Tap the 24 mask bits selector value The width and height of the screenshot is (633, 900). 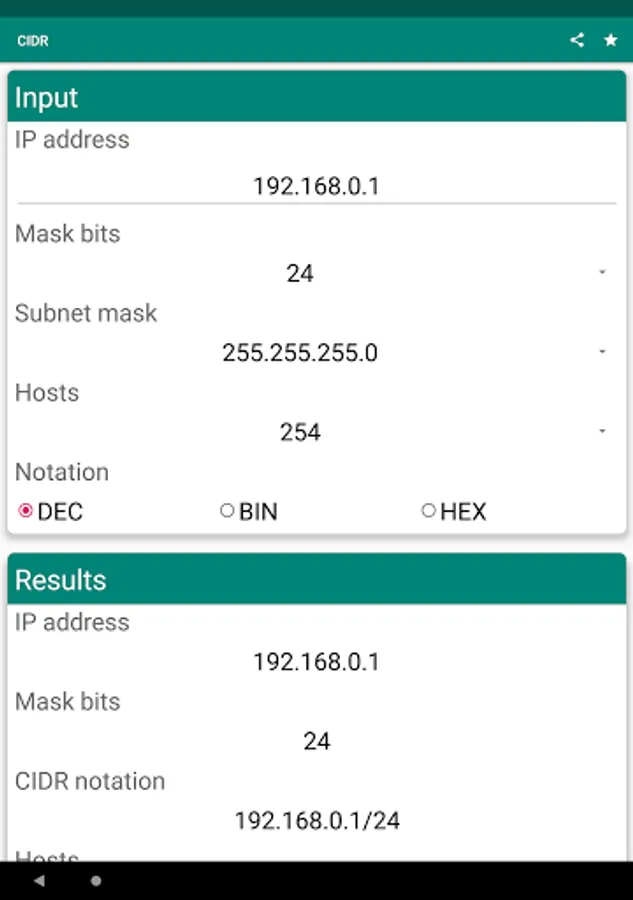(x=300, y=273)
